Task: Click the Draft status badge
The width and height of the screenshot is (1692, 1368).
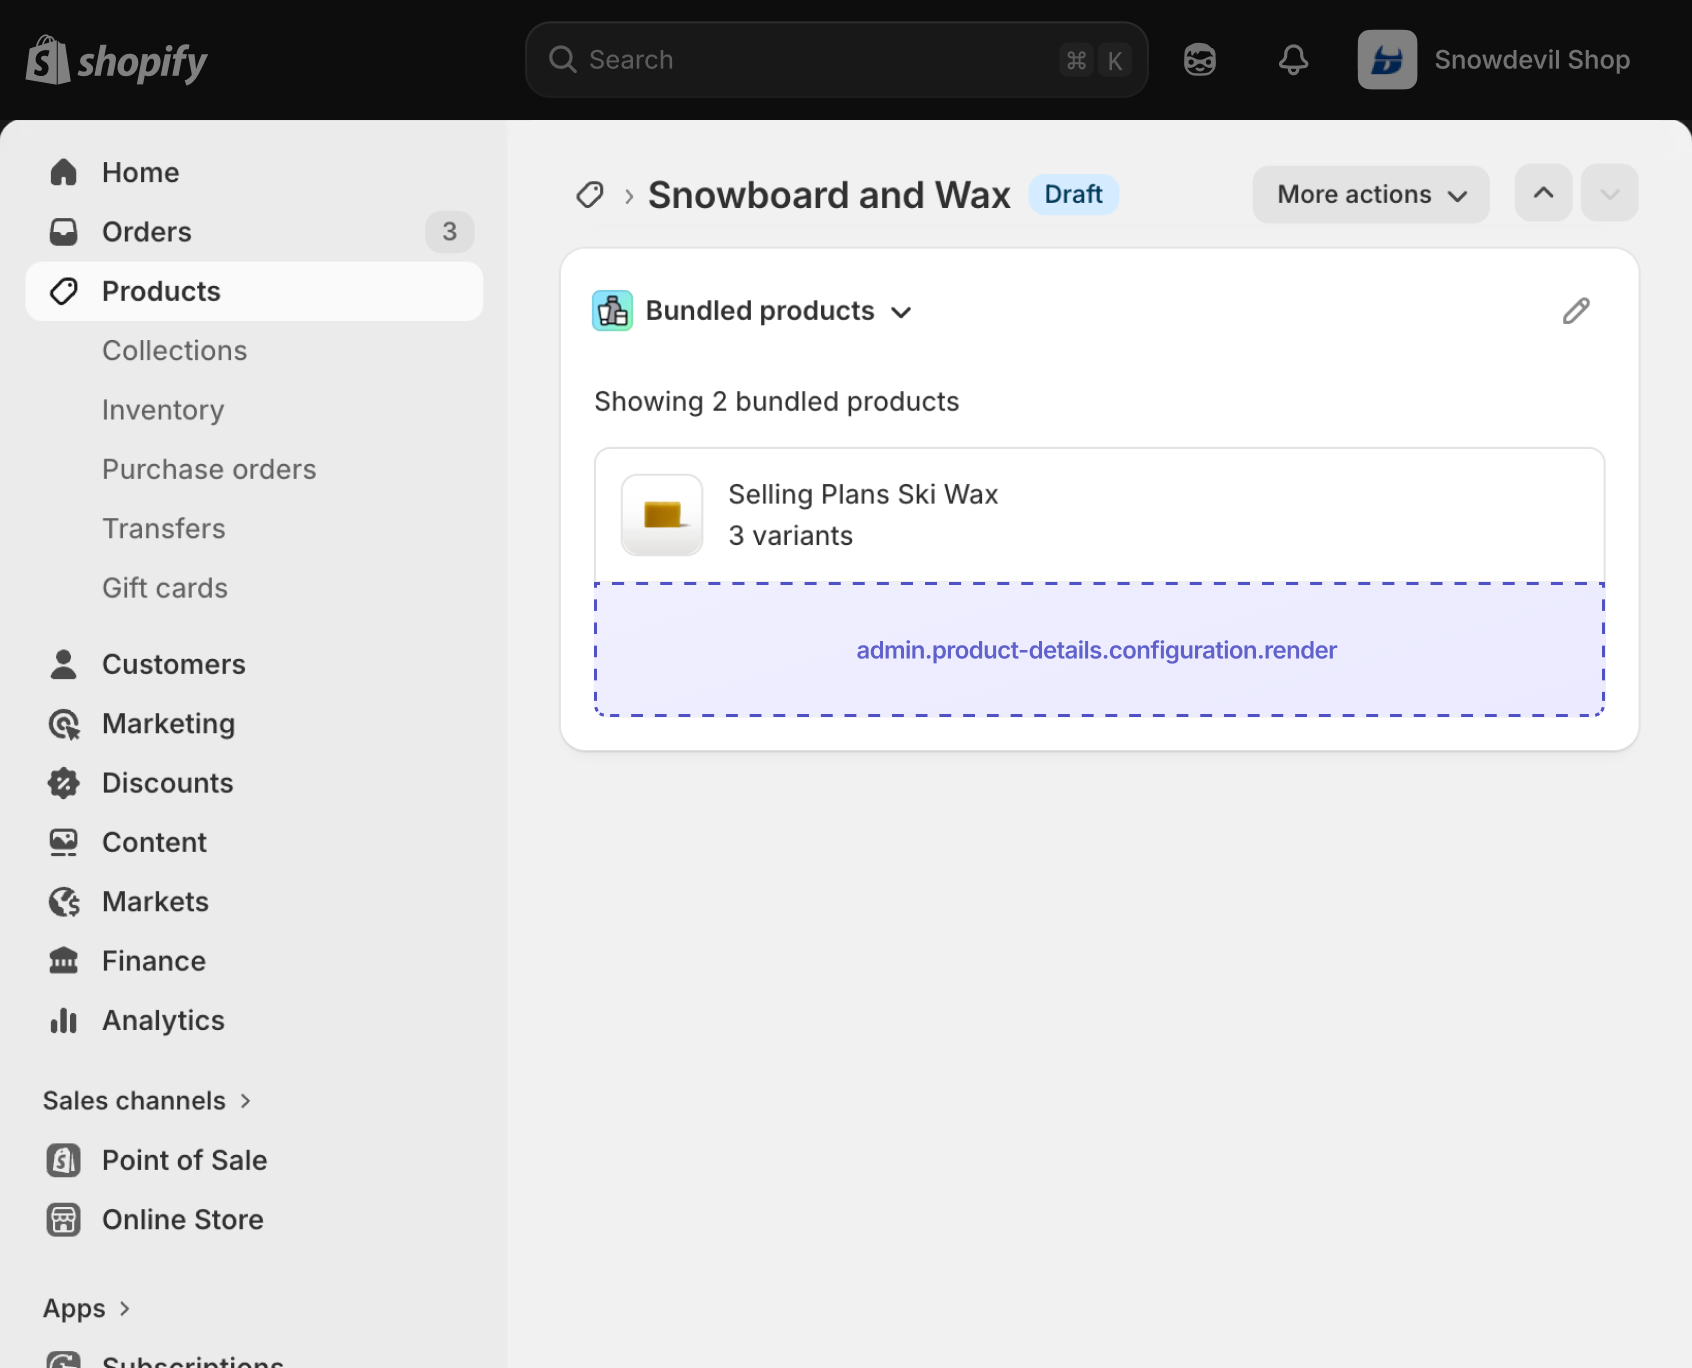Action: 1073,194
